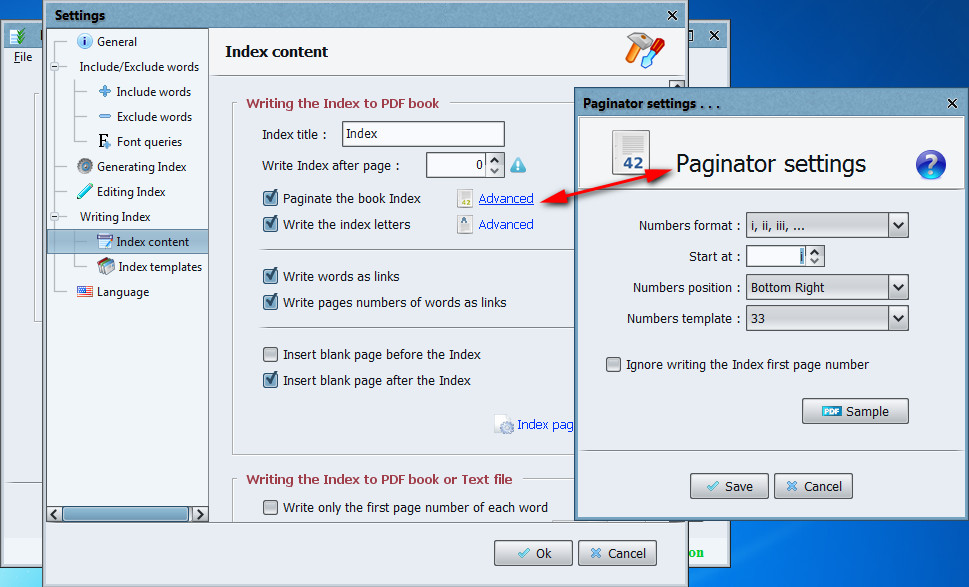969x587 pixels.
Task: Check Ignore writing the Index first page number
Action: pos(613,365)
